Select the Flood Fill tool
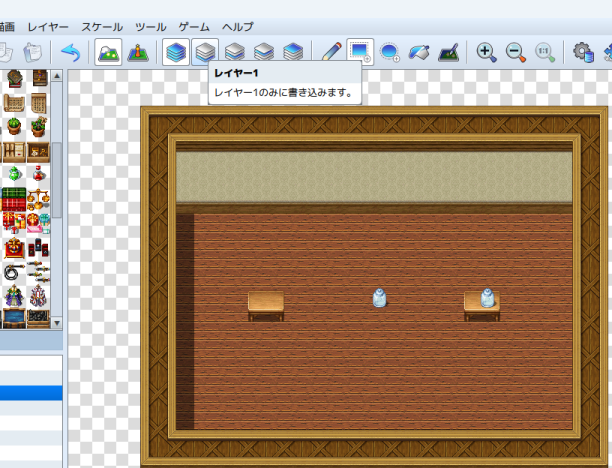The height and width of the screenshot is (468, 612). 419,52
